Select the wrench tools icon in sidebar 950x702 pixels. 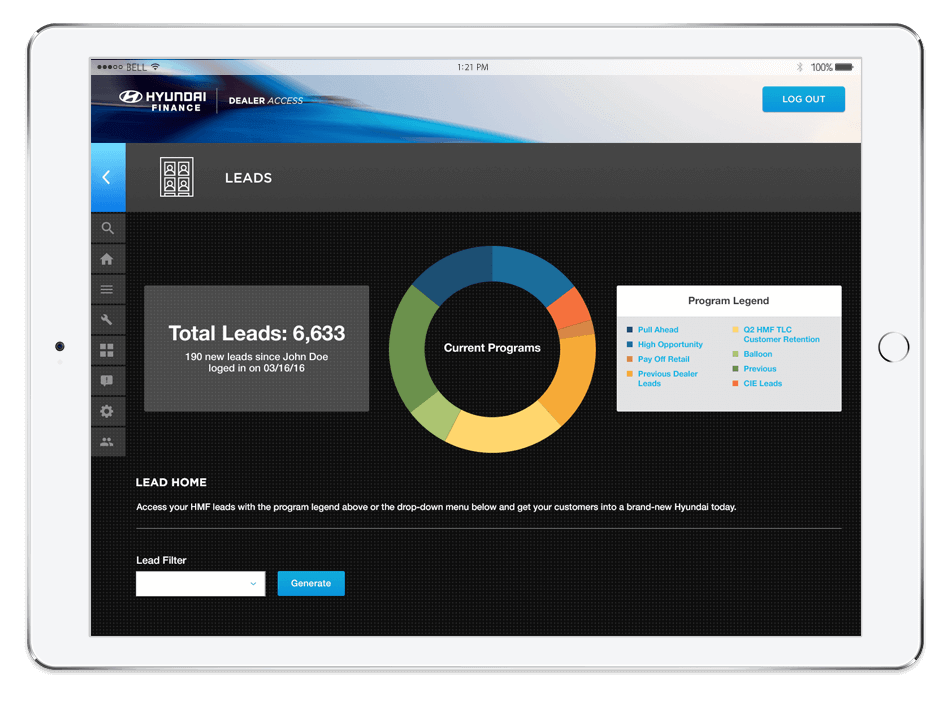point(107,320)
